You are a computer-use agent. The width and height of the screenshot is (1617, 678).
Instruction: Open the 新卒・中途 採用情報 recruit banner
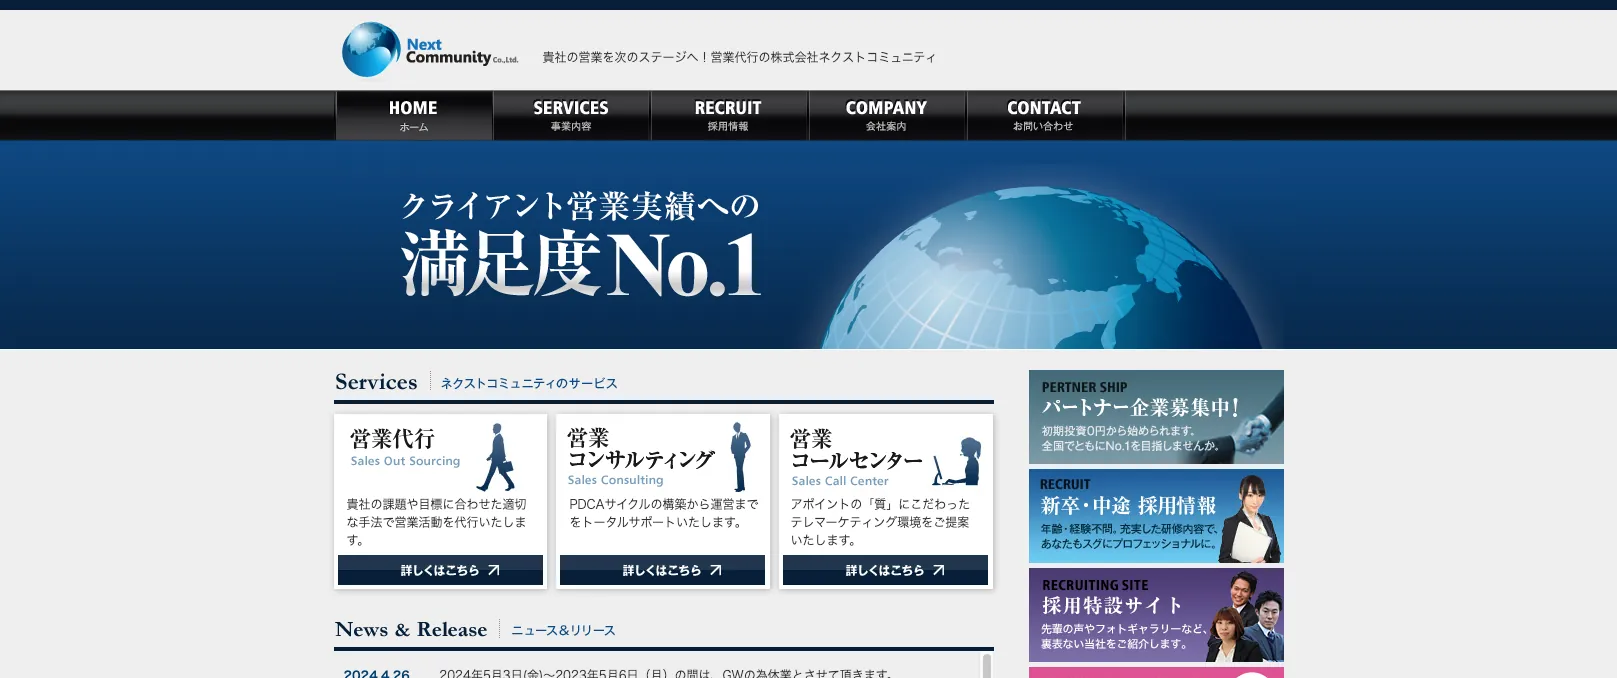tap(1156, 516)
